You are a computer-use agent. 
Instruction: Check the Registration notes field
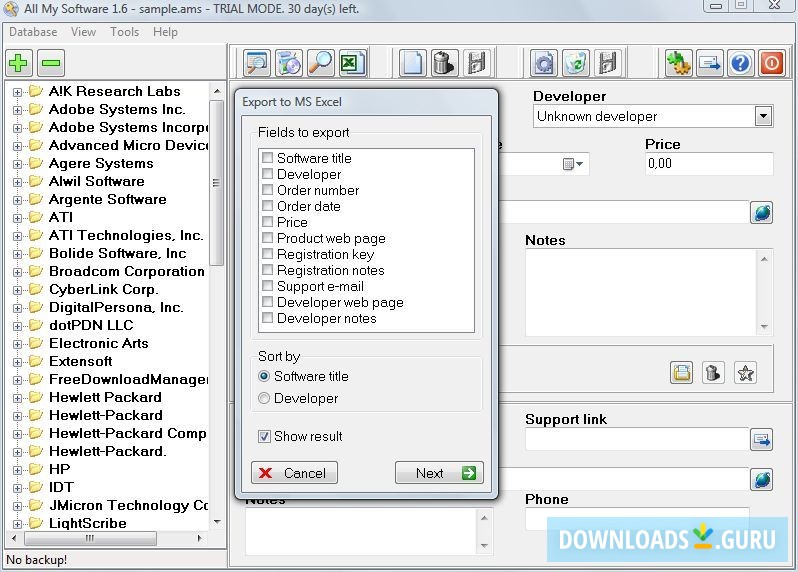tap(267, 270)
